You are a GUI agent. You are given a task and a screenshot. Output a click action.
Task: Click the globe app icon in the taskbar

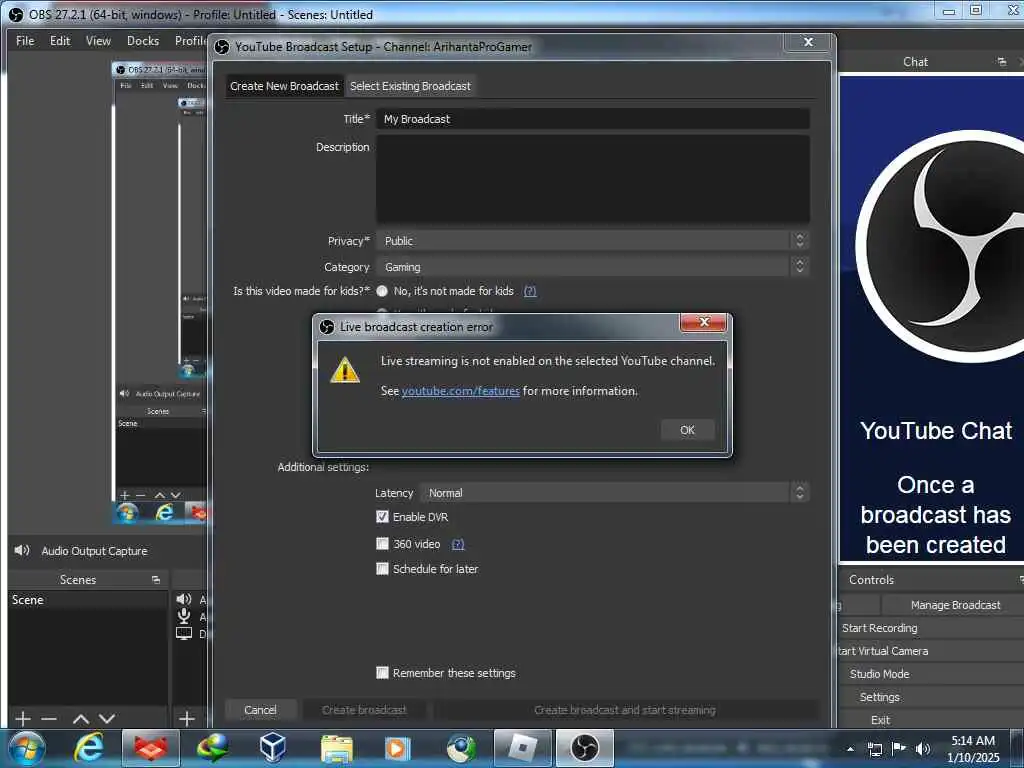point(461,748)
